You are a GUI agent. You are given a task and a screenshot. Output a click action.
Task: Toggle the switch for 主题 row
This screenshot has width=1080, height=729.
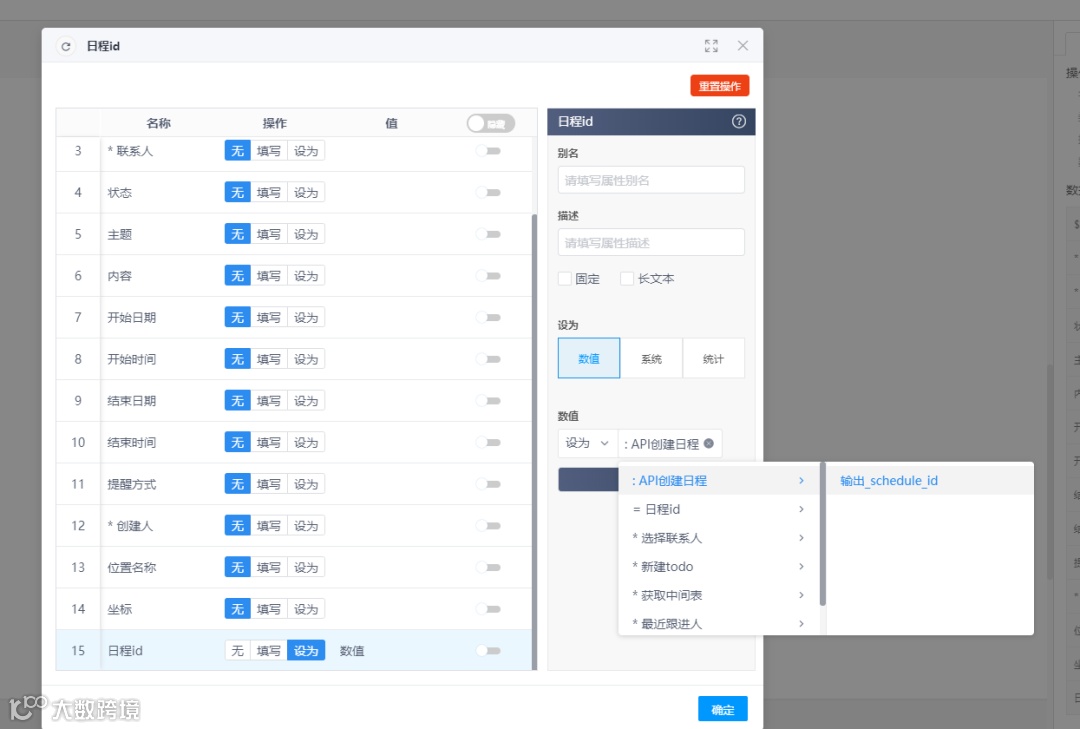pos(488,234)
